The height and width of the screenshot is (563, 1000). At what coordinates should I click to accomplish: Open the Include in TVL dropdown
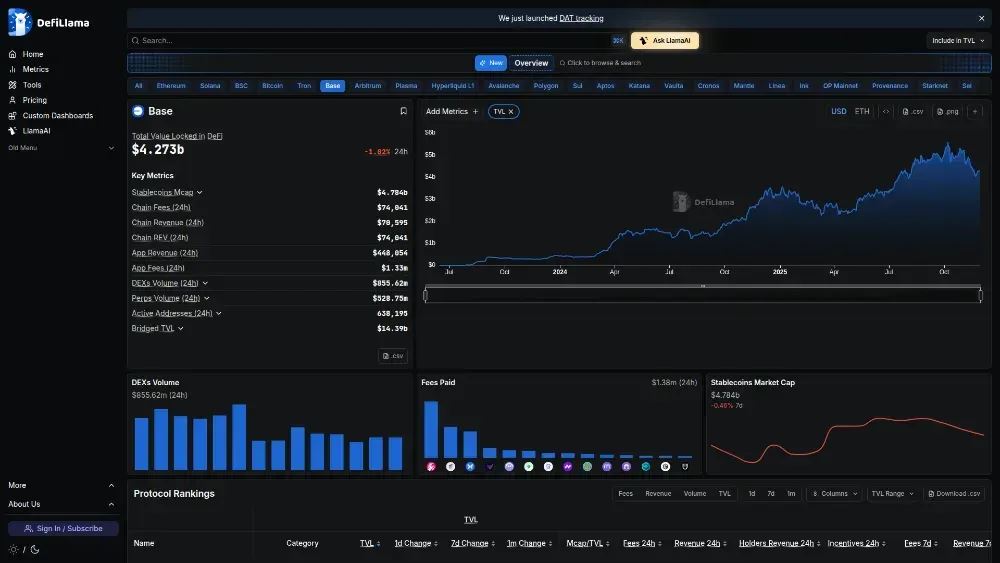958,40
